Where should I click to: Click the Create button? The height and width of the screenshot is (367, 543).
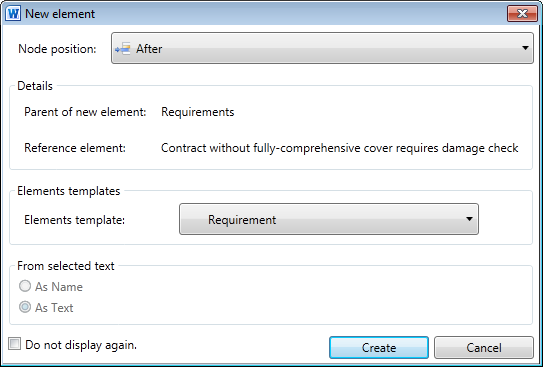pyautogui.click(x=379, y=347)
